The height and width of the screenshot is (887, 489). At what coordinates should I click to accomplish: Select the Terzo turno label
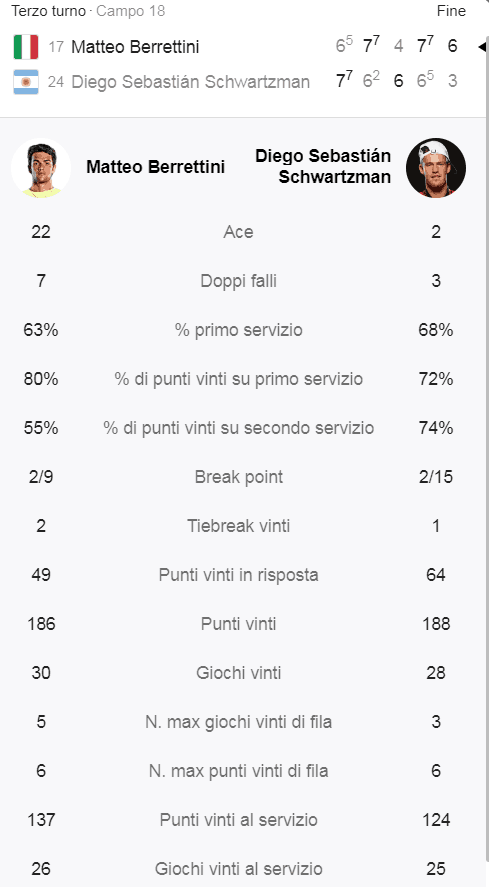(x=48, y=11)
